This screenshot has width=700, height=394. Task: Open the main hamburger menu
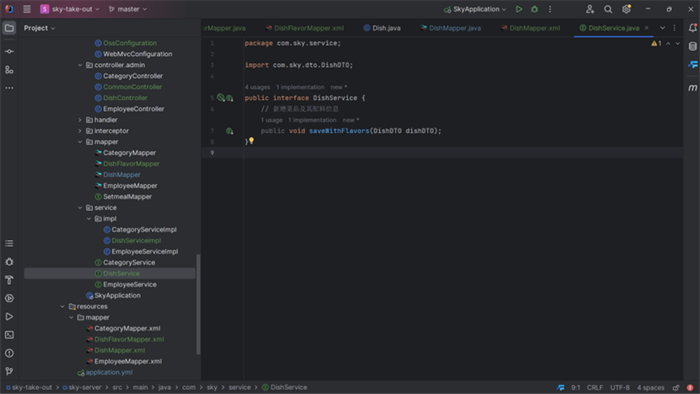coord(27,9)
